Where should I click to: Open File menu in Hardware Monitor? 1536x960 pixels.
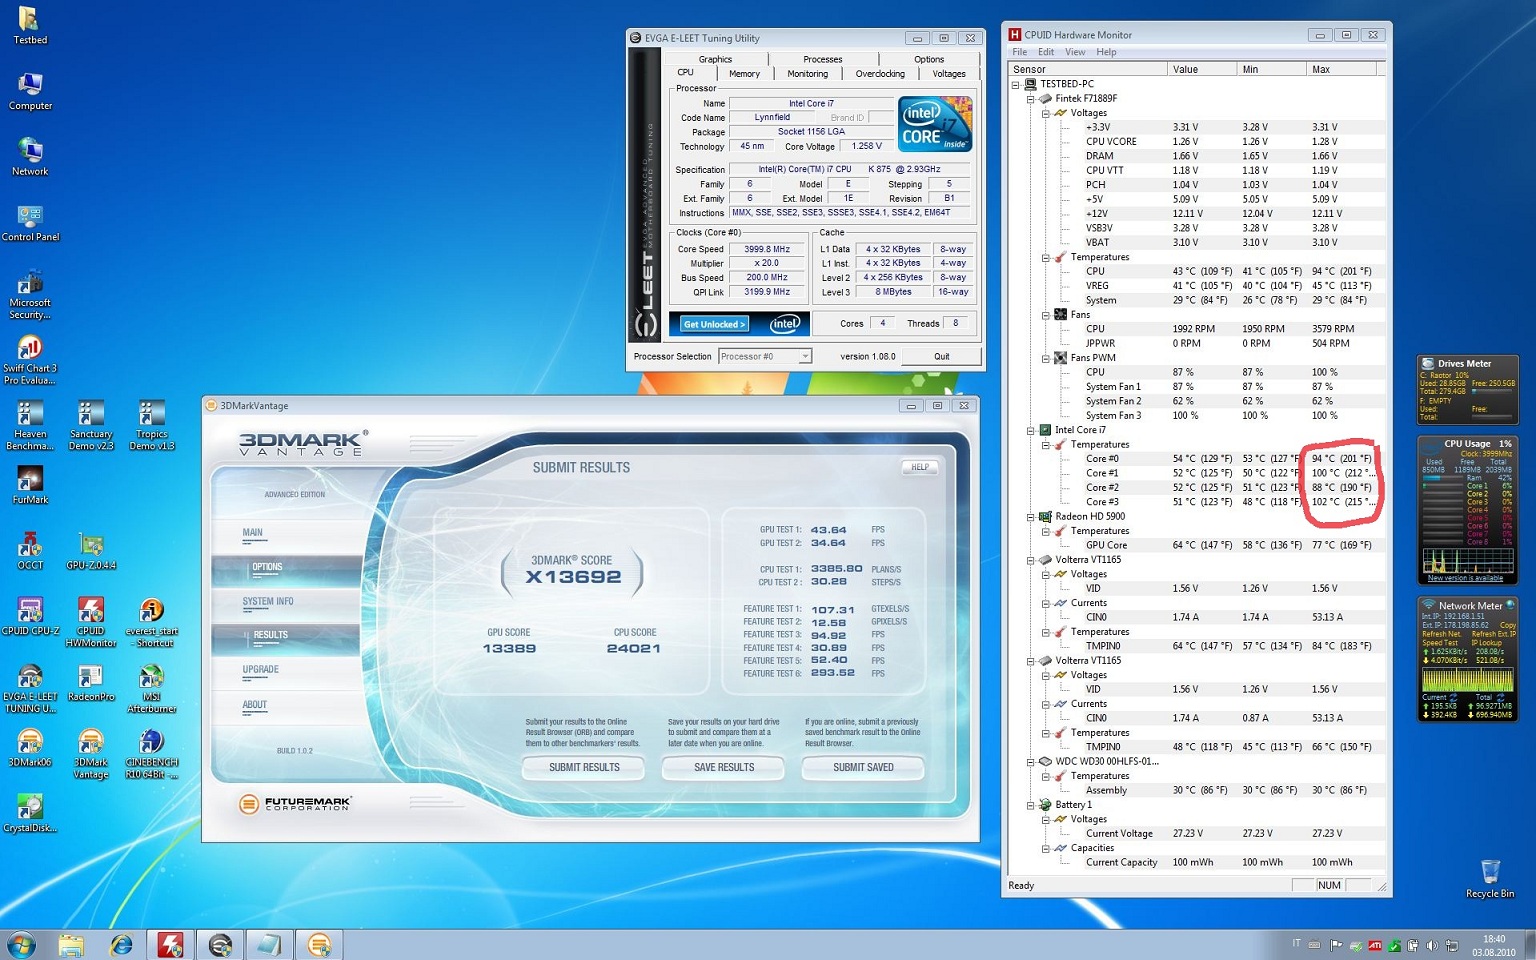tap(1019, 52)
